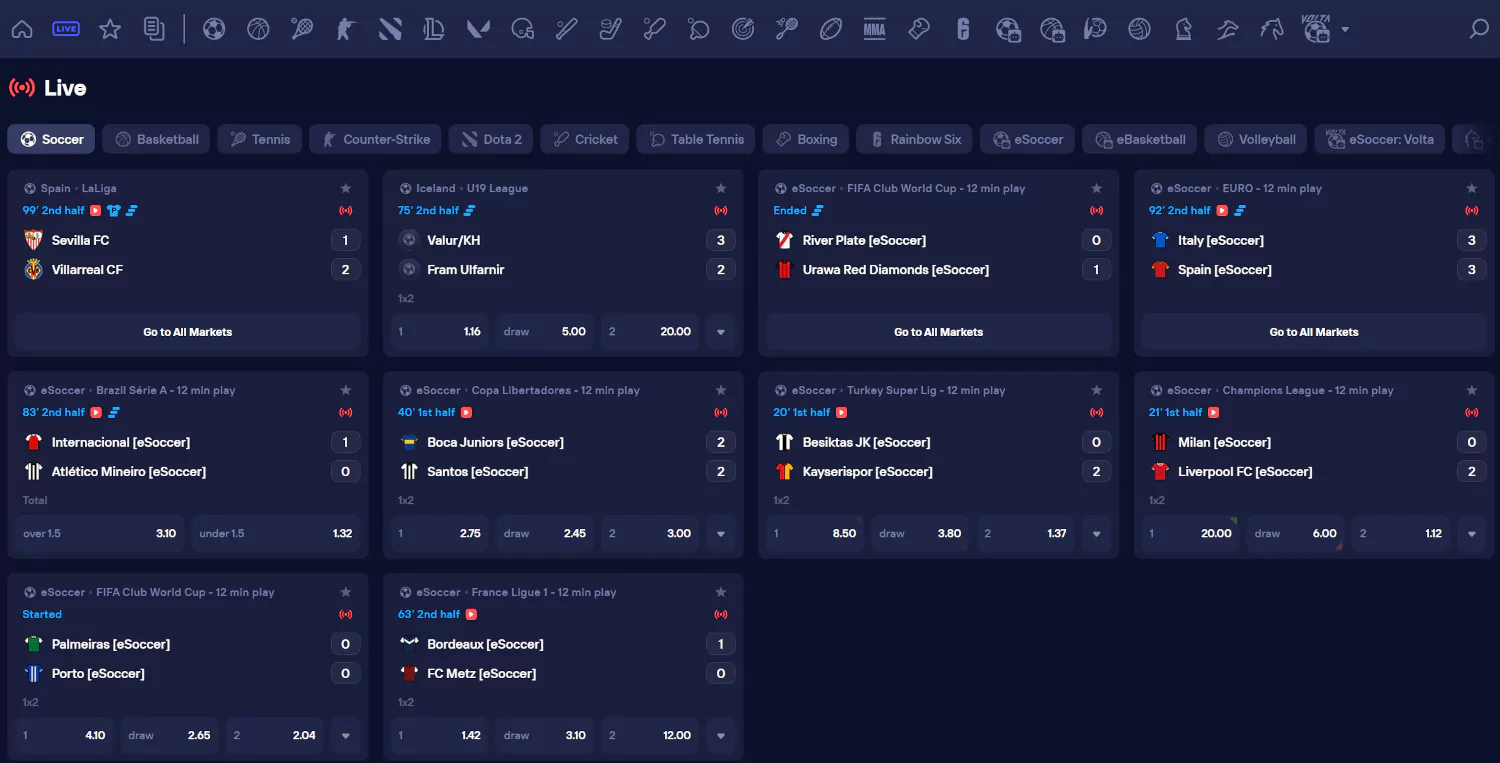
Task: Favorite the River Plate vs Urawa match
Action: [x=1097, y=188]
